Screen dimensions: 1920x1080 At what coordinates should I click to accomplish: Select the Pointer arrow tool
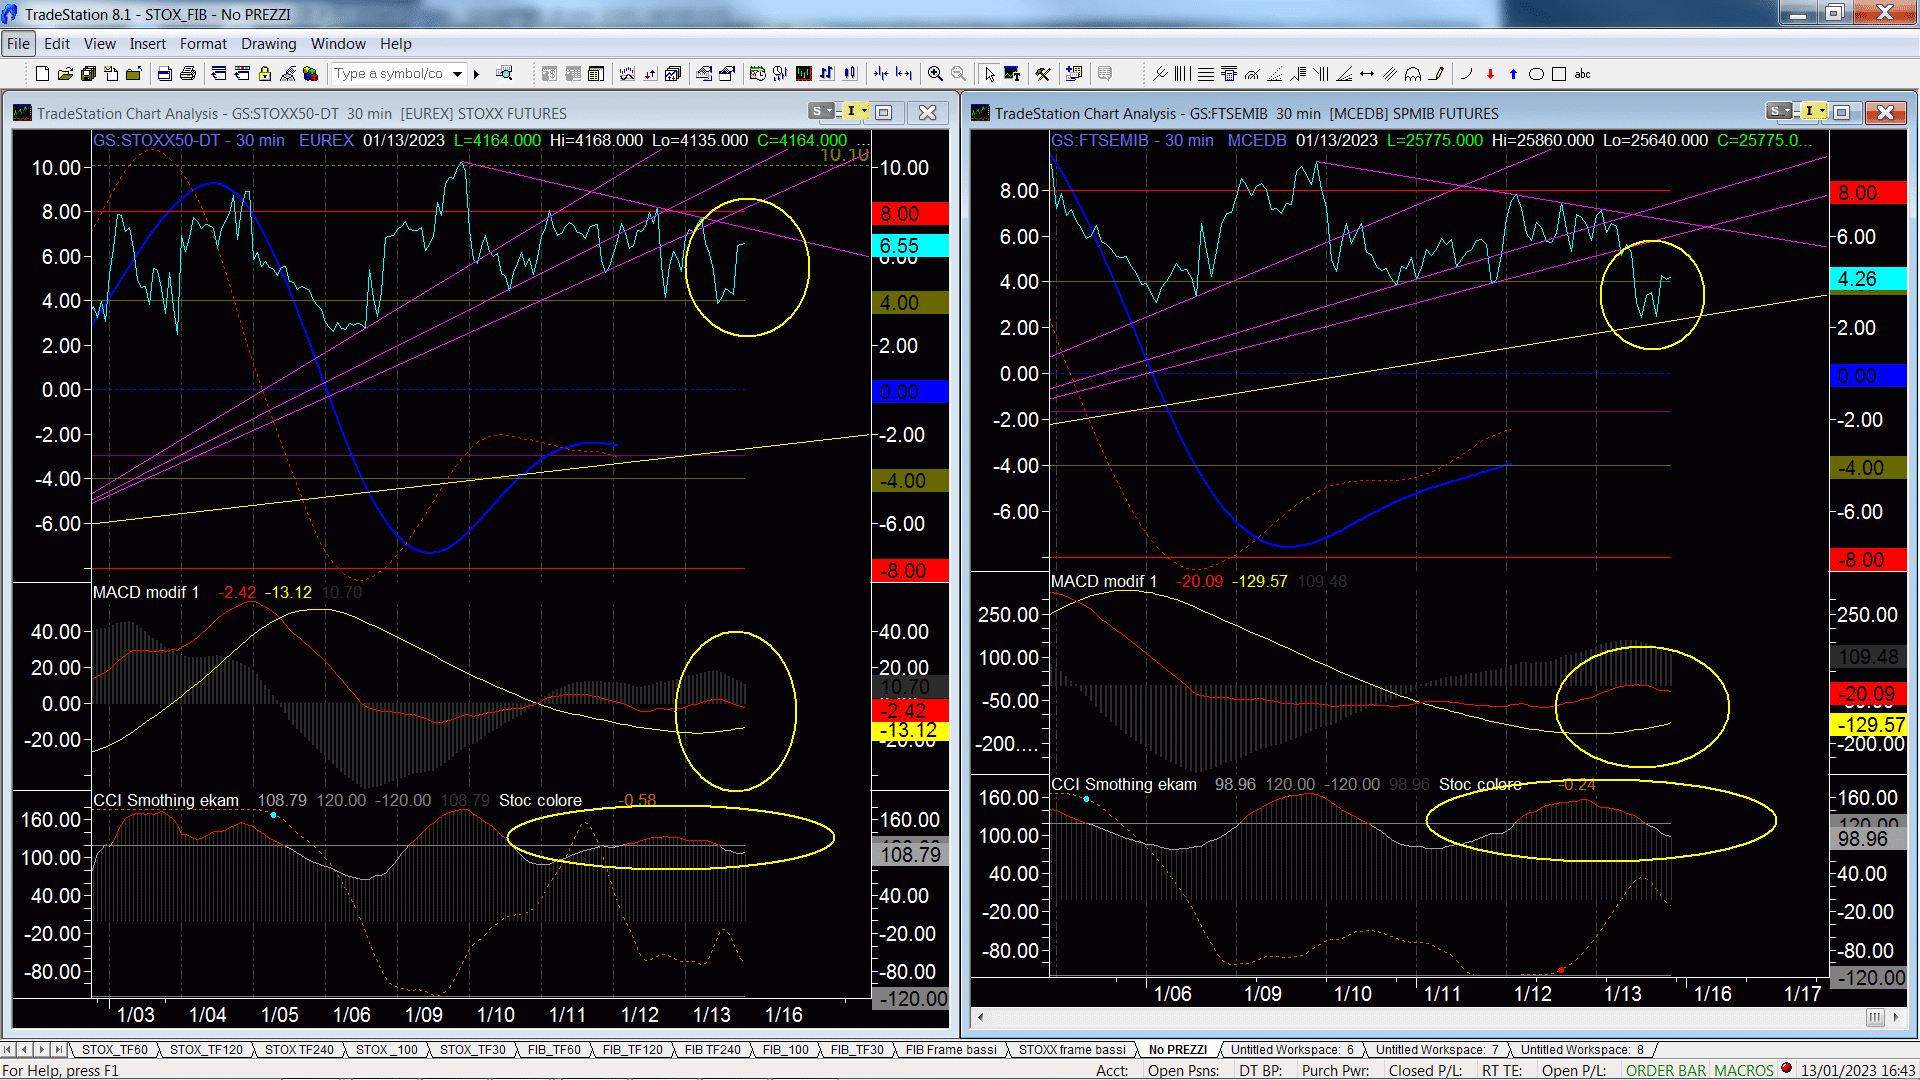click(989, 74)
